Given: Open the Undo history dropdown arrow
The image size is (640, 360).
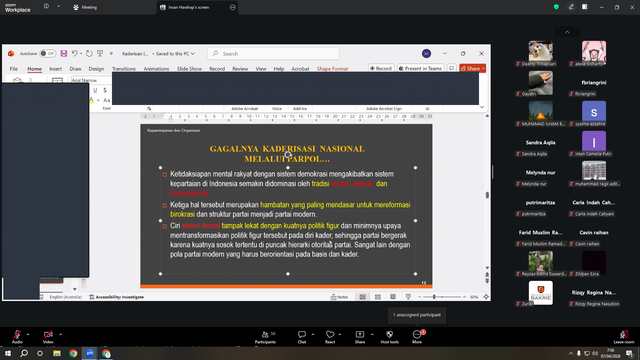Looking at the screenshot, I should 81,53.
